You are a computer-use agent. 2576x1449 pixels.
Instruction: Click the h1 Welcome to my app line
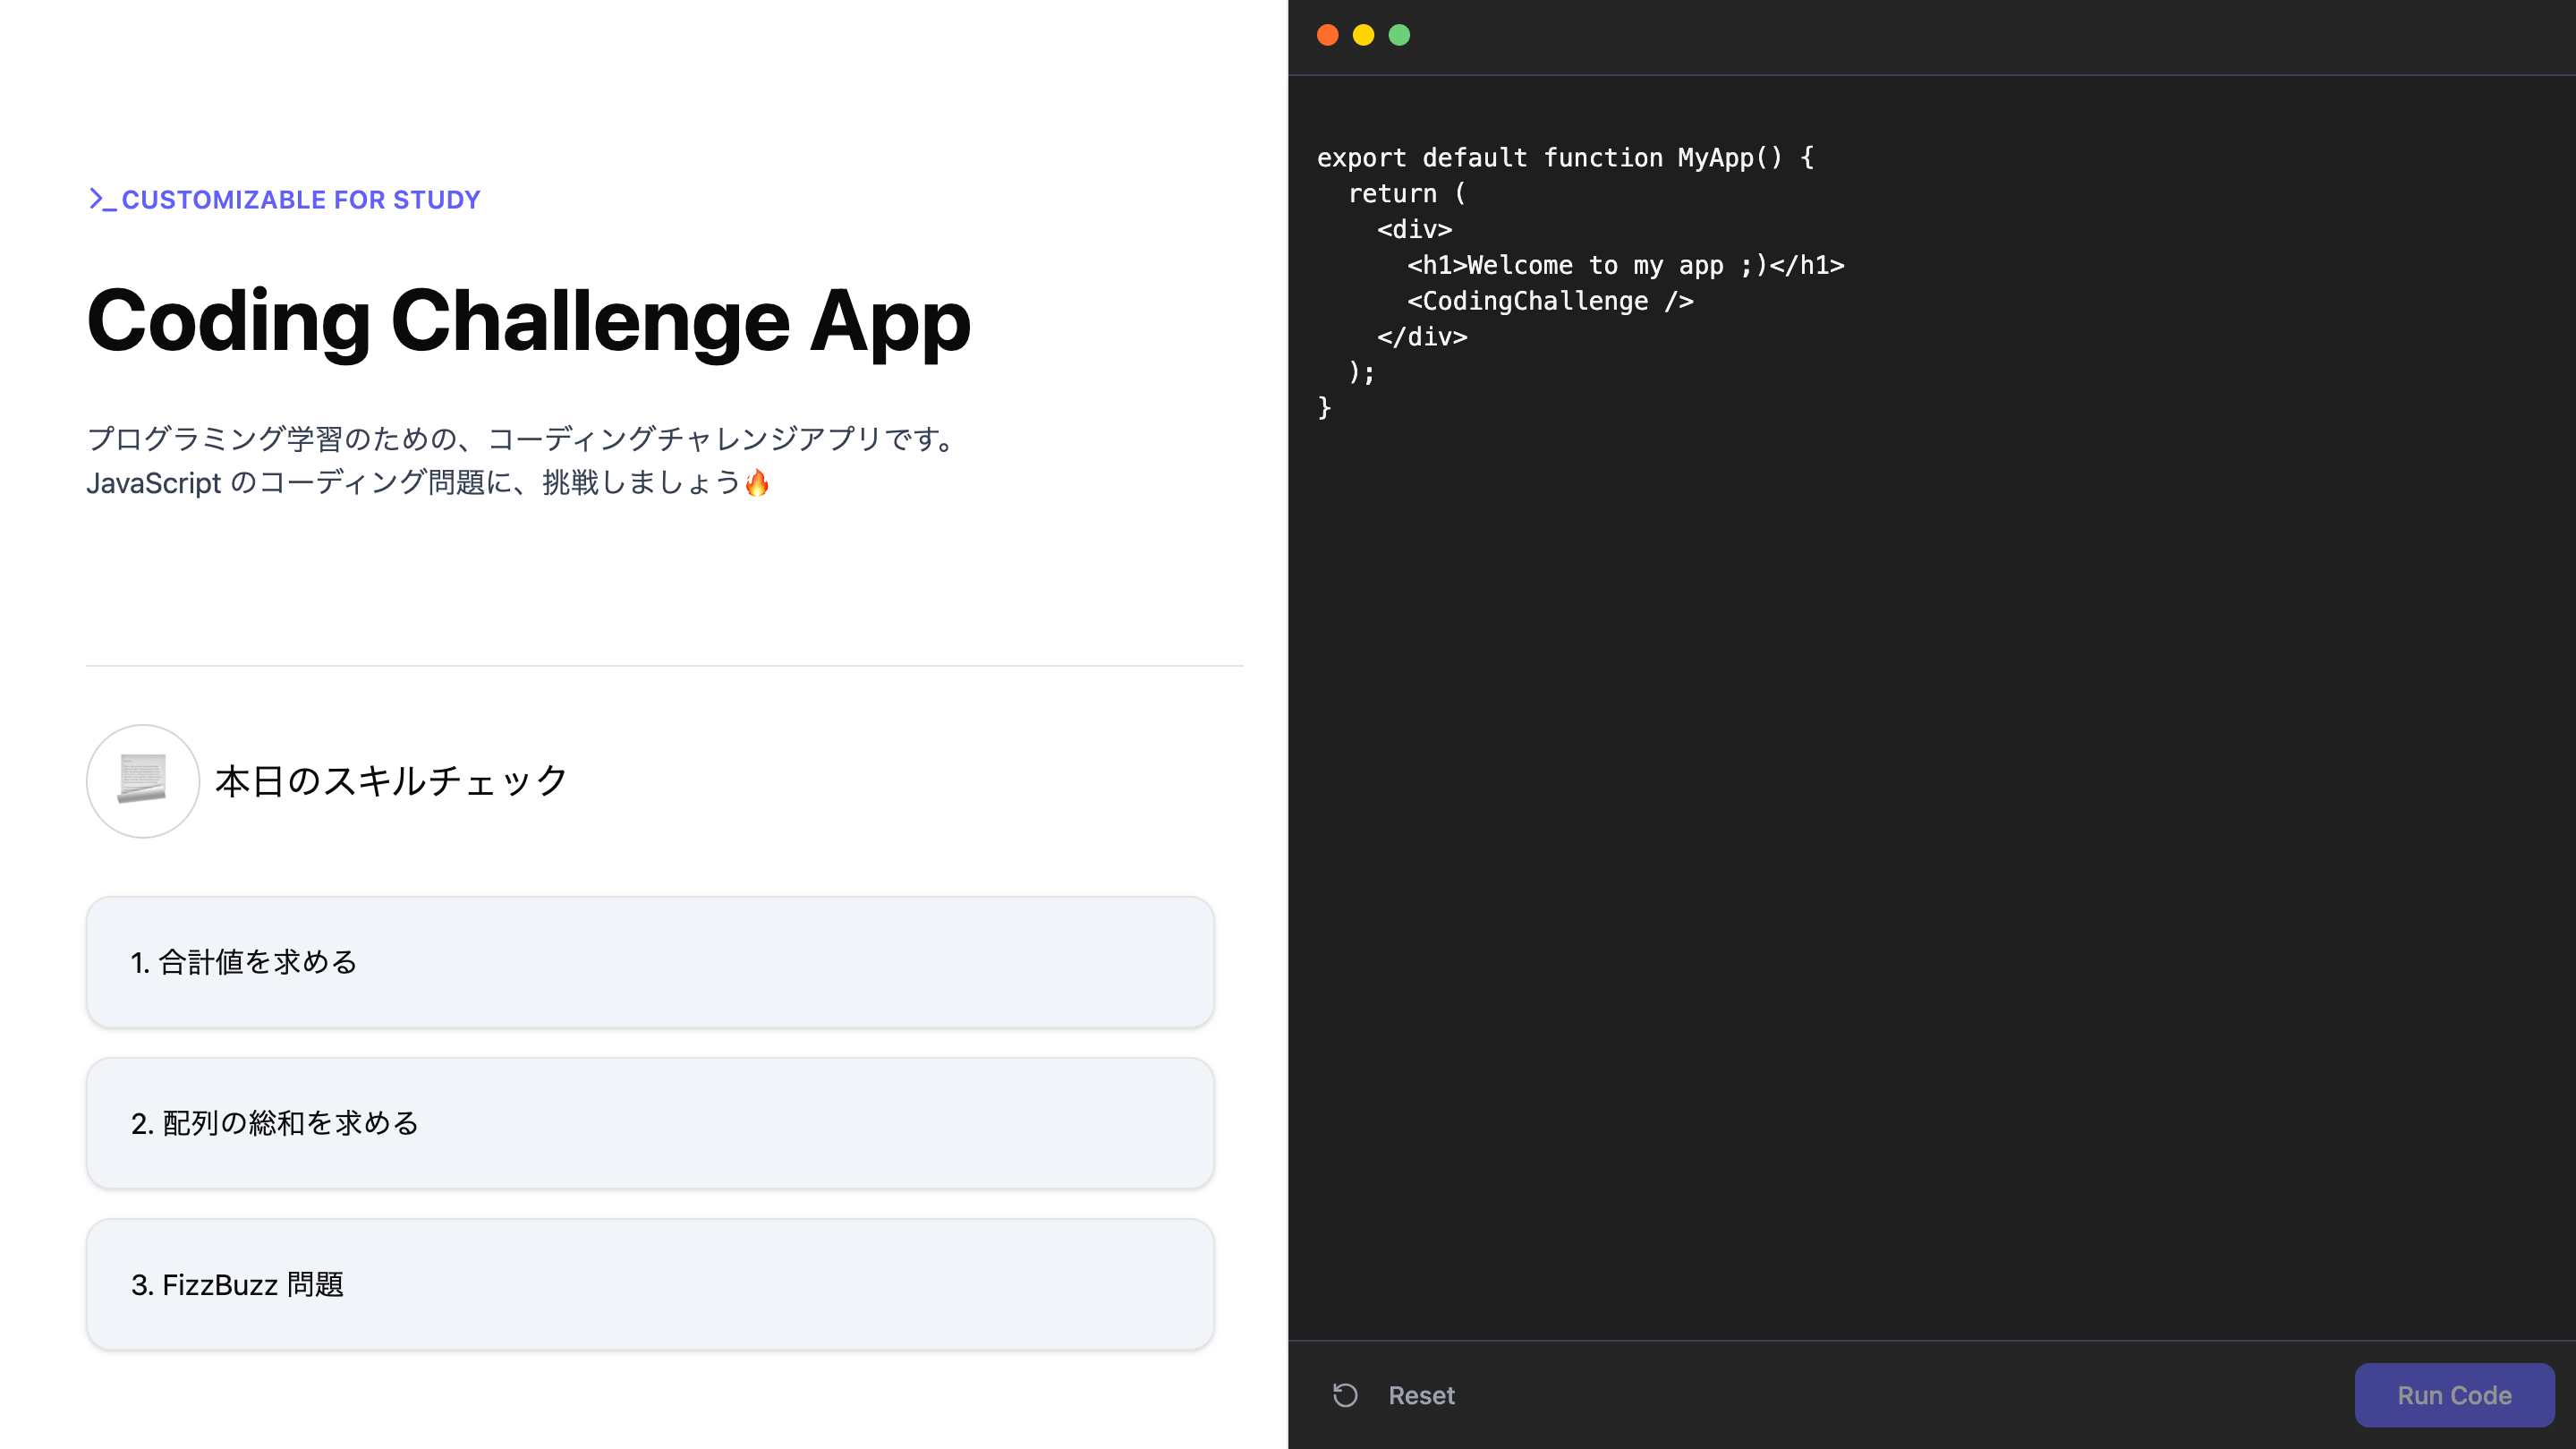pyautogui.click(x=1625, y=265)
